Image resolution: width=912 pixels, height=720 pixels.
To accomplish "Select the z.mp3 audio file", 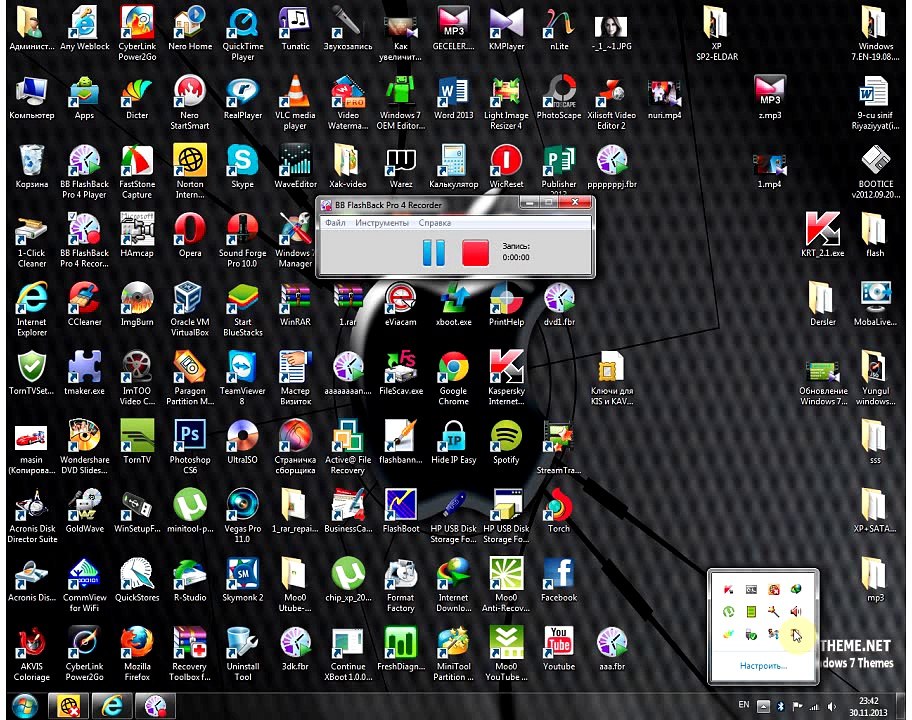I will 770,98.
